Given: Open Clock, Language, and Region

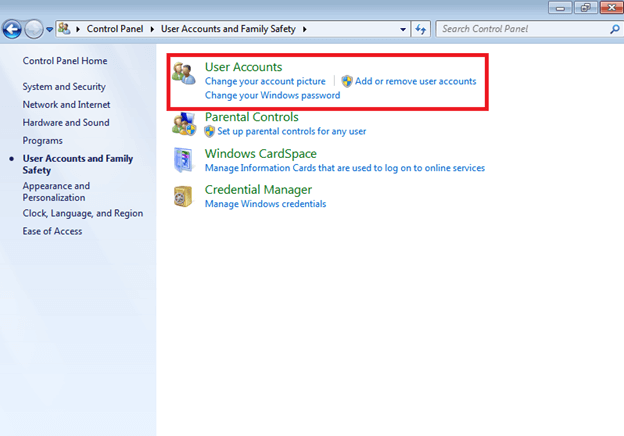Looking at the screenshot, I should [83, 213].
